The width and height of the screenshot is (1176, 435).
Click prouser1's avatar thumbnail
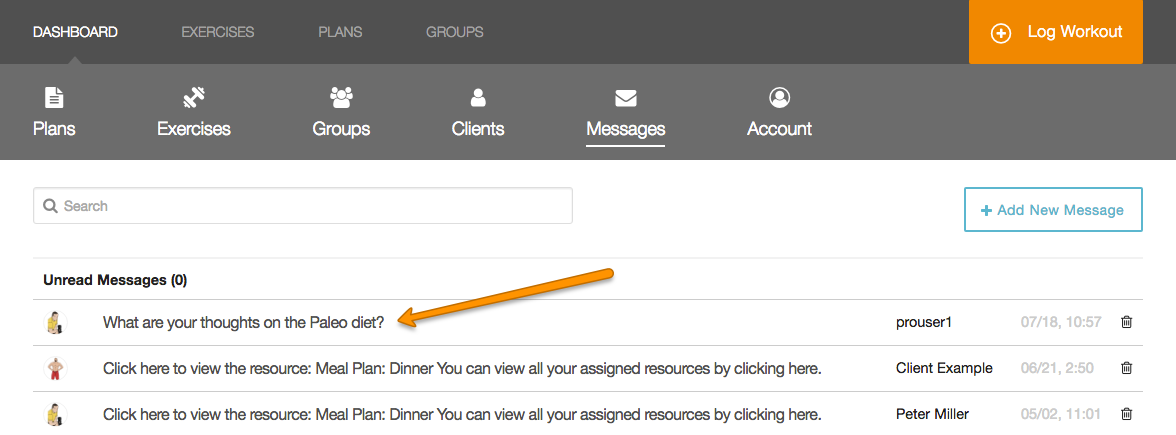coord(56,322)
